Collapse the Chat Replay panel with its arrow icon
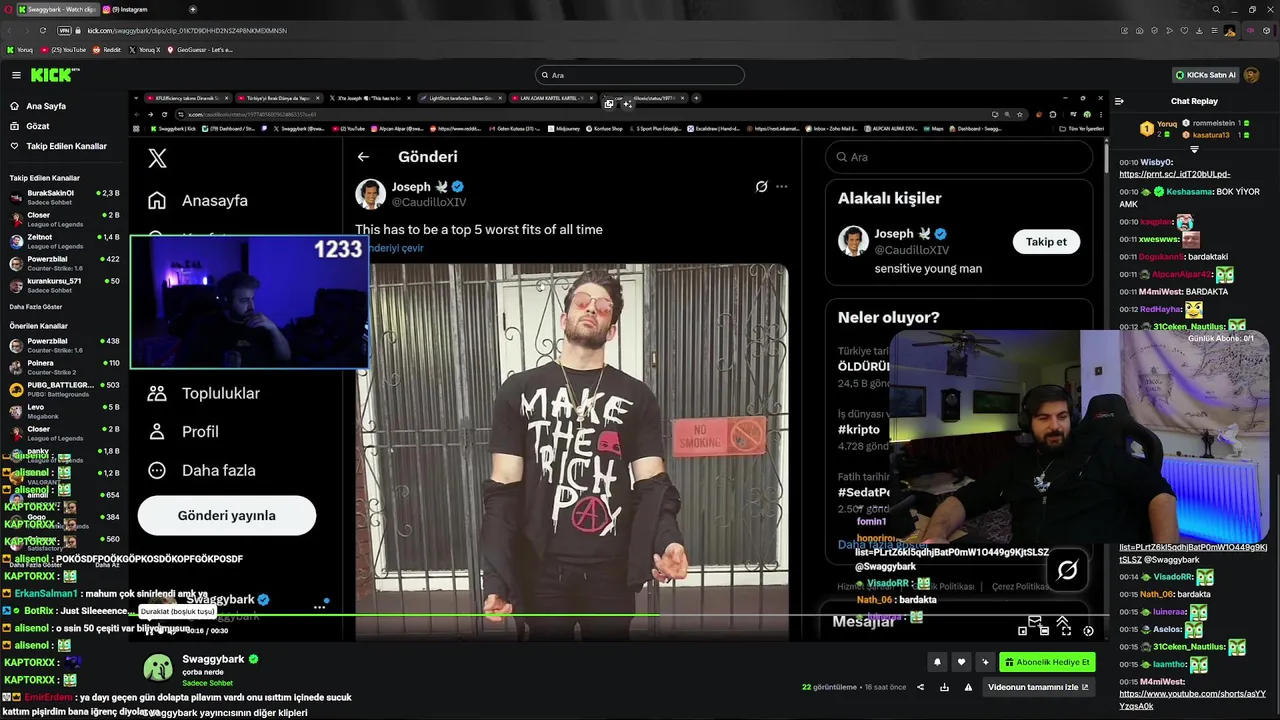This screenshot has width=1280, height=720. (1119, 101)
